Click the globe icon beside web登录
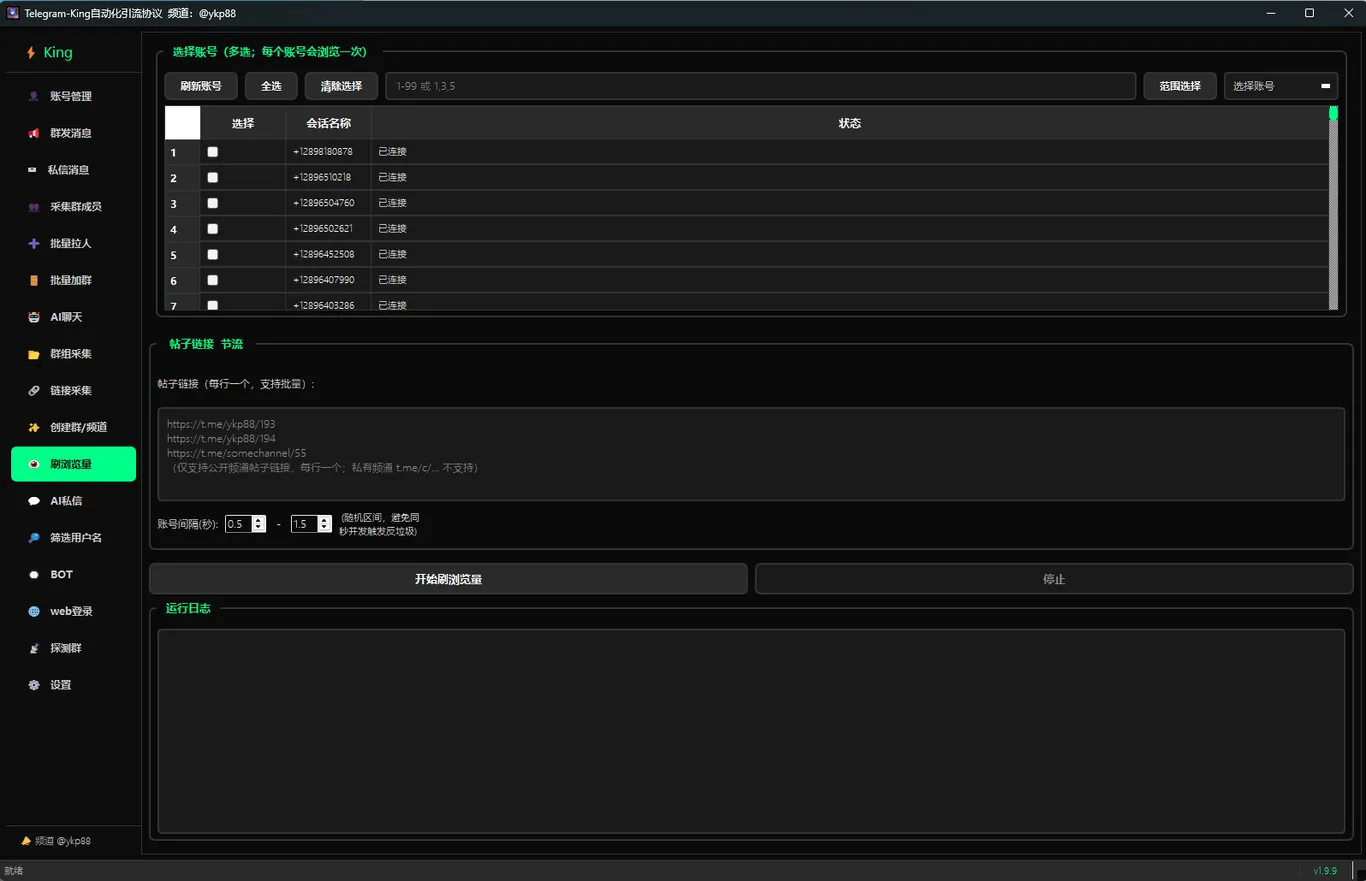This screenshot has width=1366, height=881. click(x=34, y=611)
